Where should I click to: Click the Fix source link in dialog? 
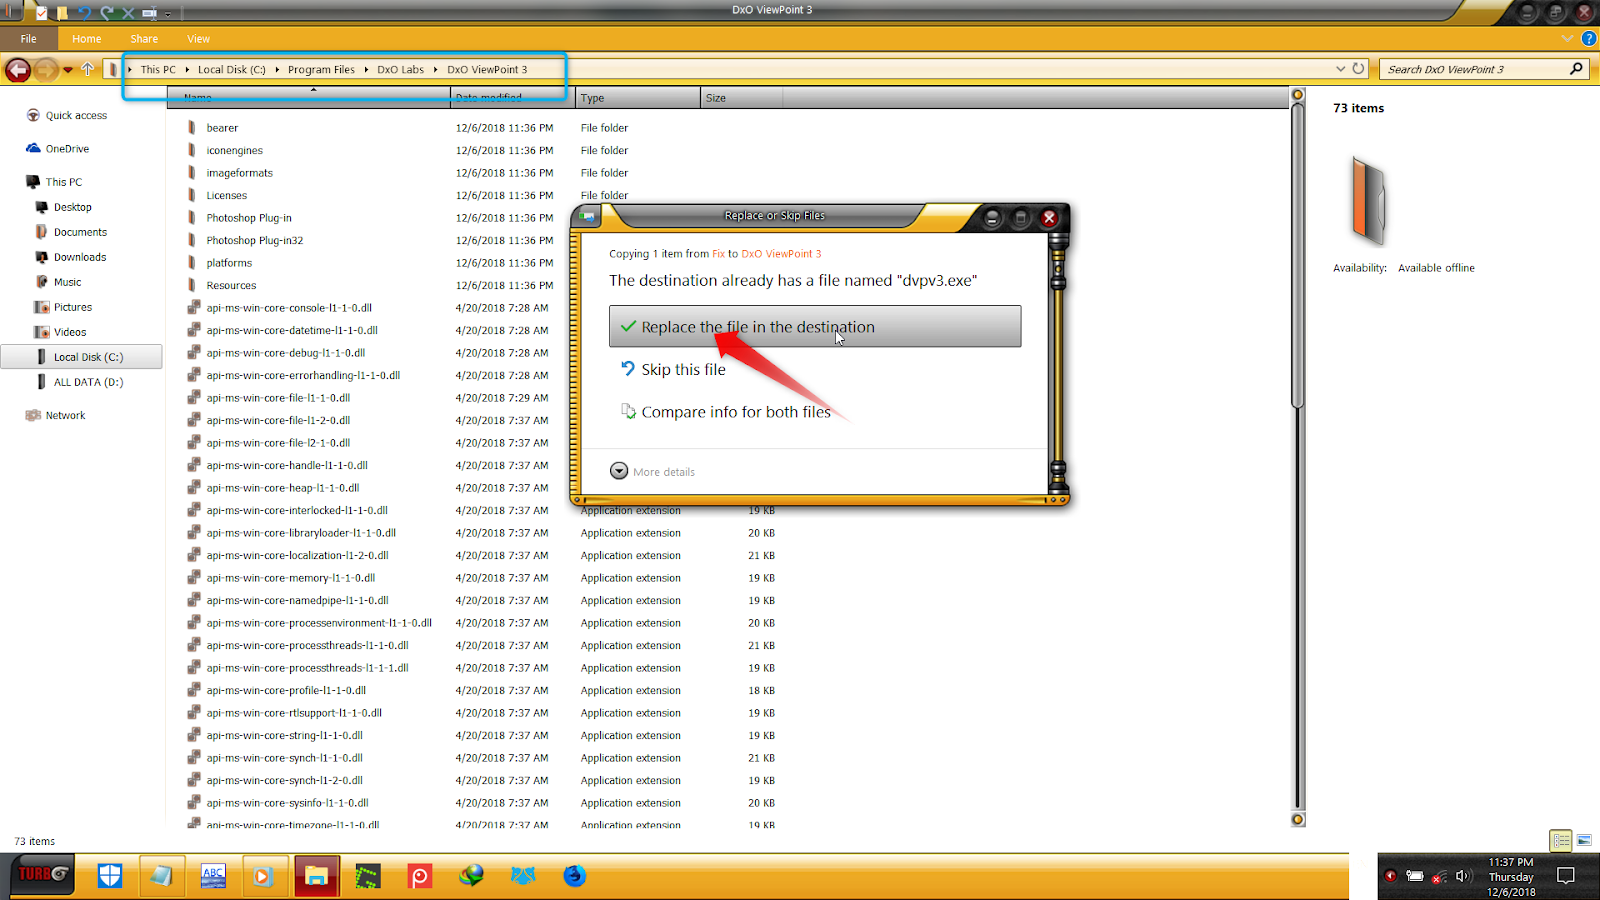point(718,254)
